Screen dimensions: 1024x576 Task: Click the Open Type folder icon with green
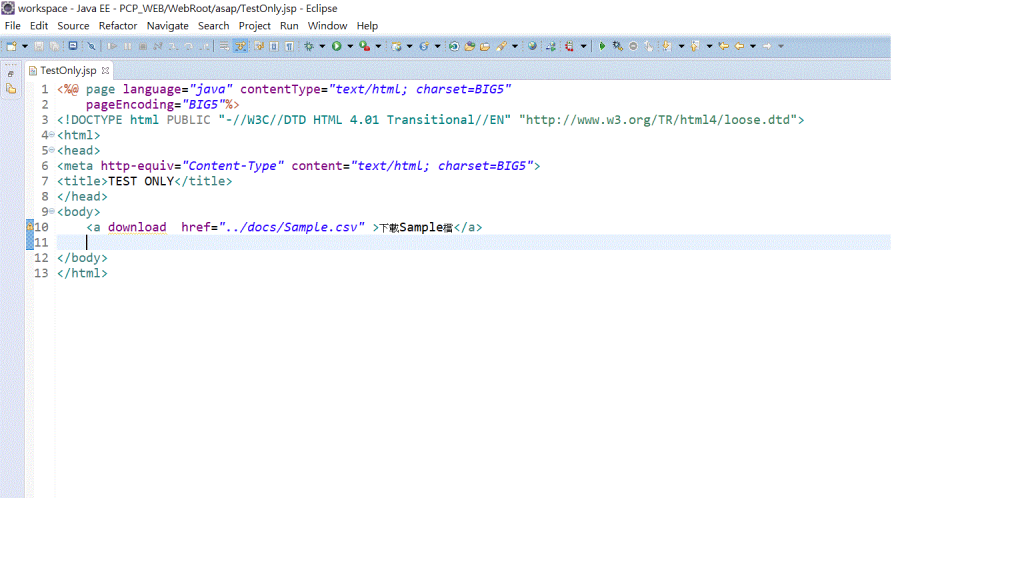coord(470,46)
